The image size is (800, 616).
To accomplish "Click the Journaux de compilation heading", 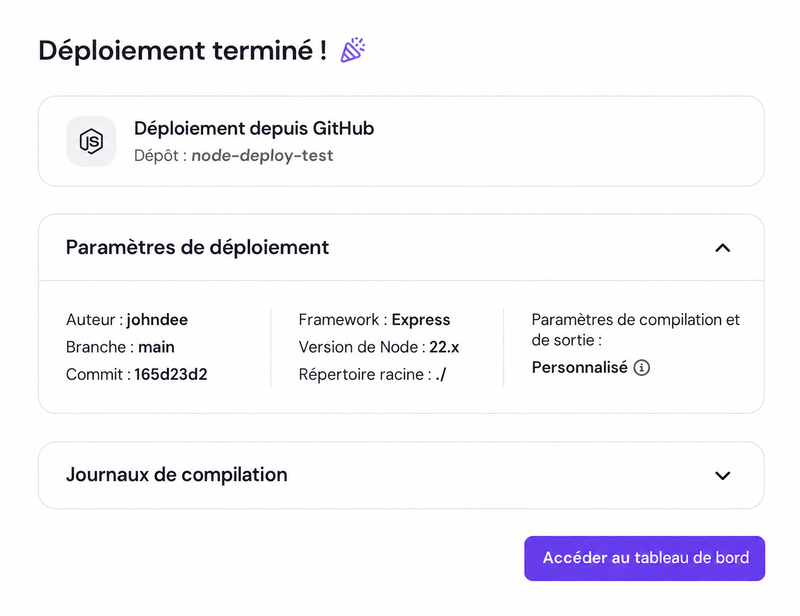I will (x=177, y=475).
